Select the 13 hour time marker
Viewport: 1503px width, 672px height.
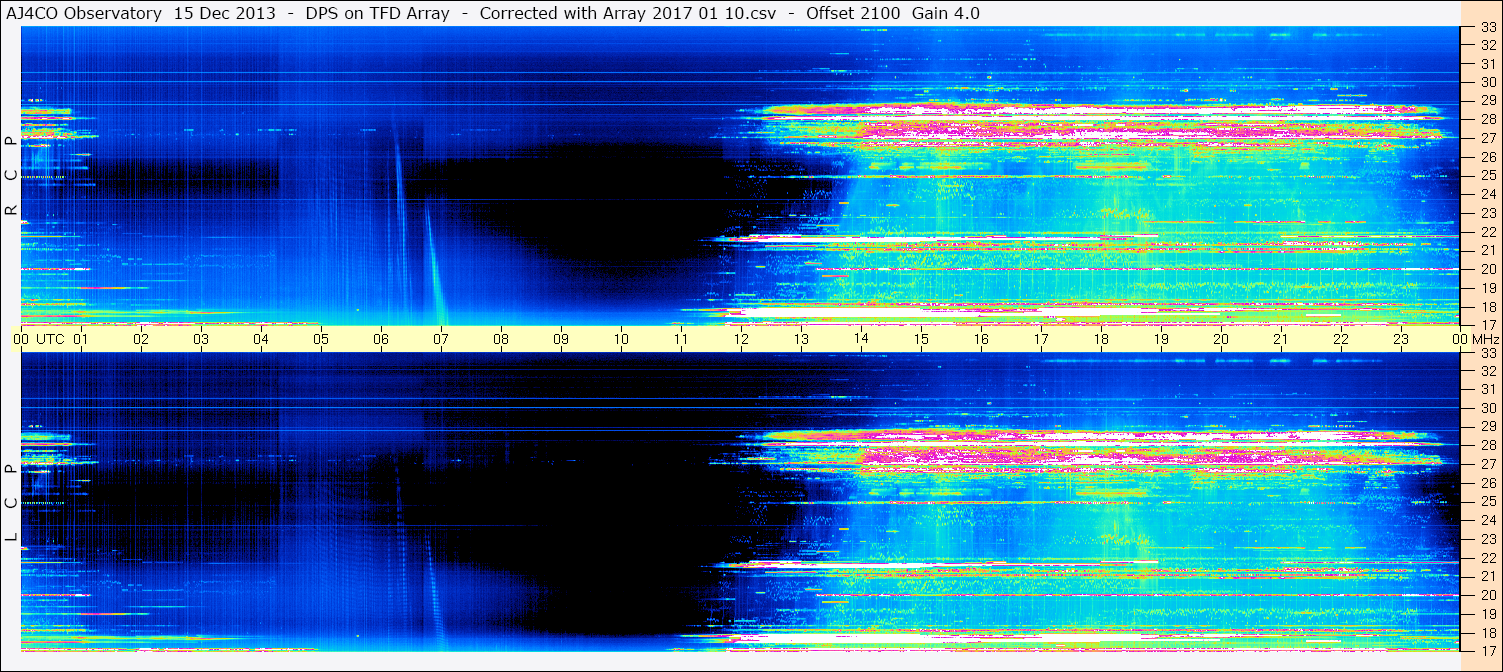coord(801,339)
